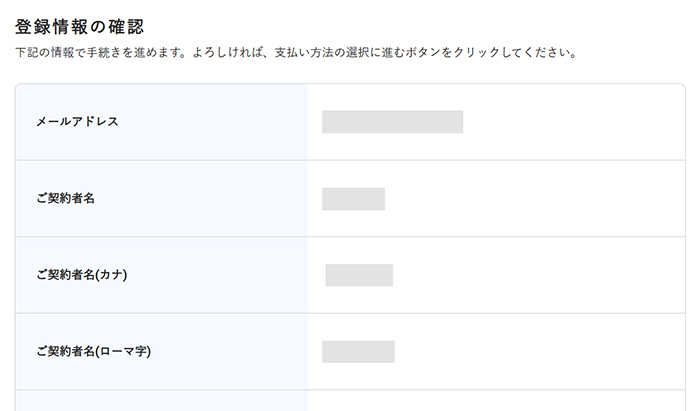Click the masked romaji name value
Viewport: 700px width, 411px height.
point(358,351)
